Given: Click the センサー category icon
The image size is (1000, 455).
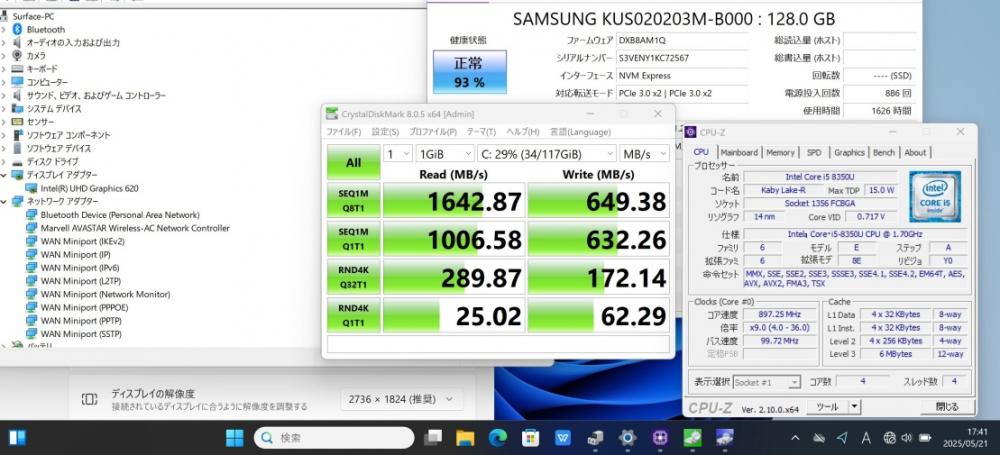Looking at the screenshot, I should coord(17,122).
